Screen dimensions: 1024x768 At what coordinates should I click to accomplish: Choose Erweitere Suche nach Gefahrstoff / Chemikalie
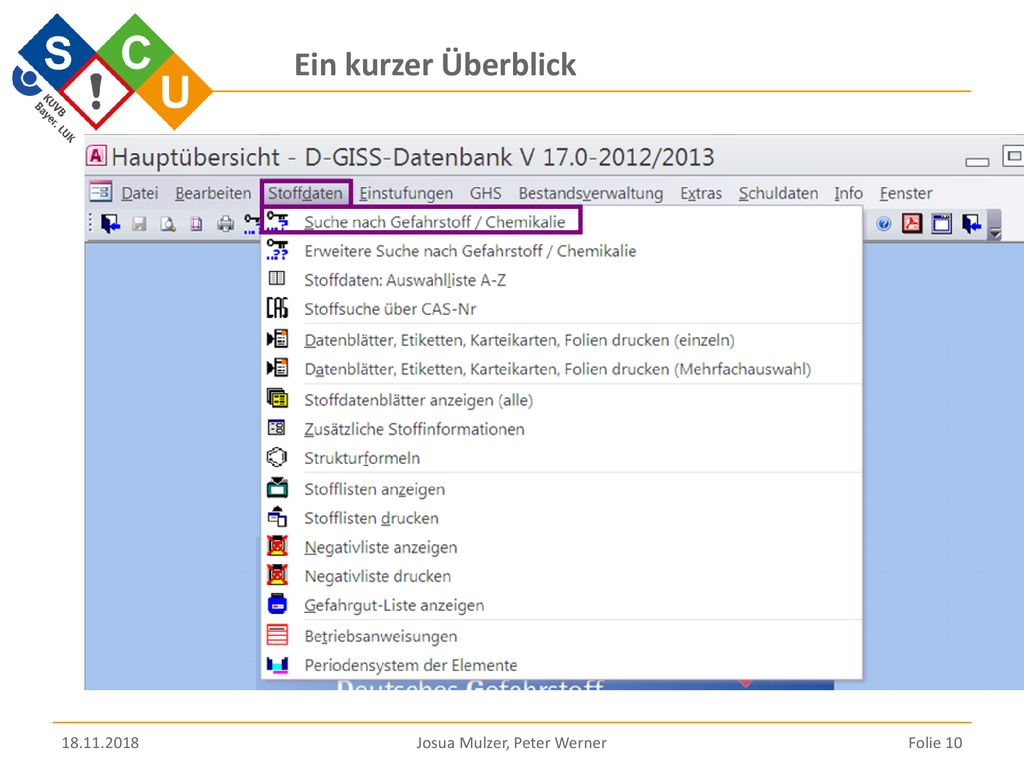tap(562, 251)
